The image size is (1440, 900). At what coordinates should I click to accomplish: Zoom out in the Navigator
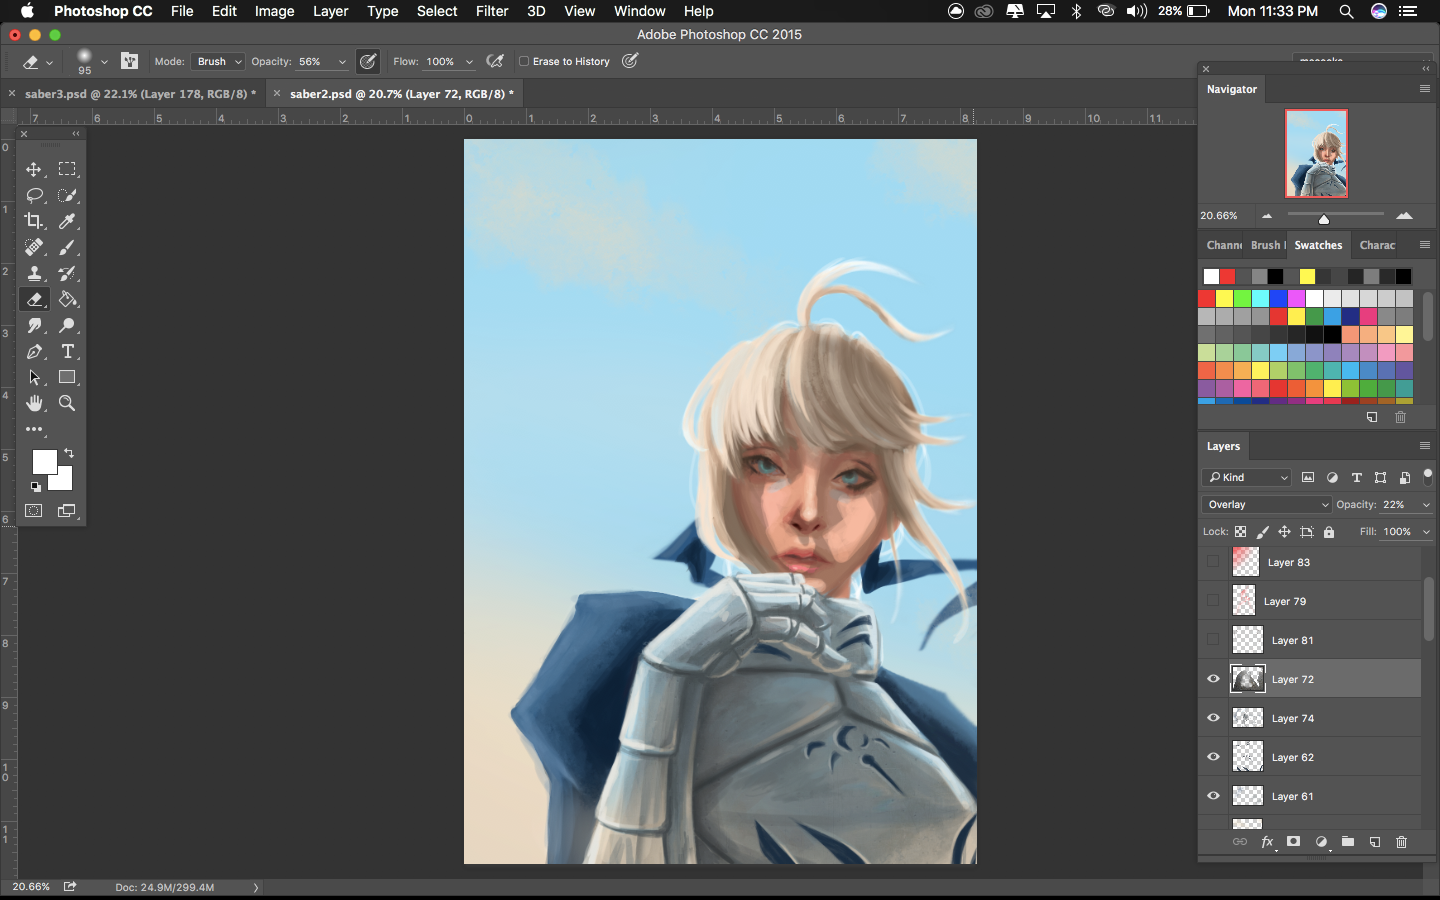pyautogui.click(x=1267, y=216)
